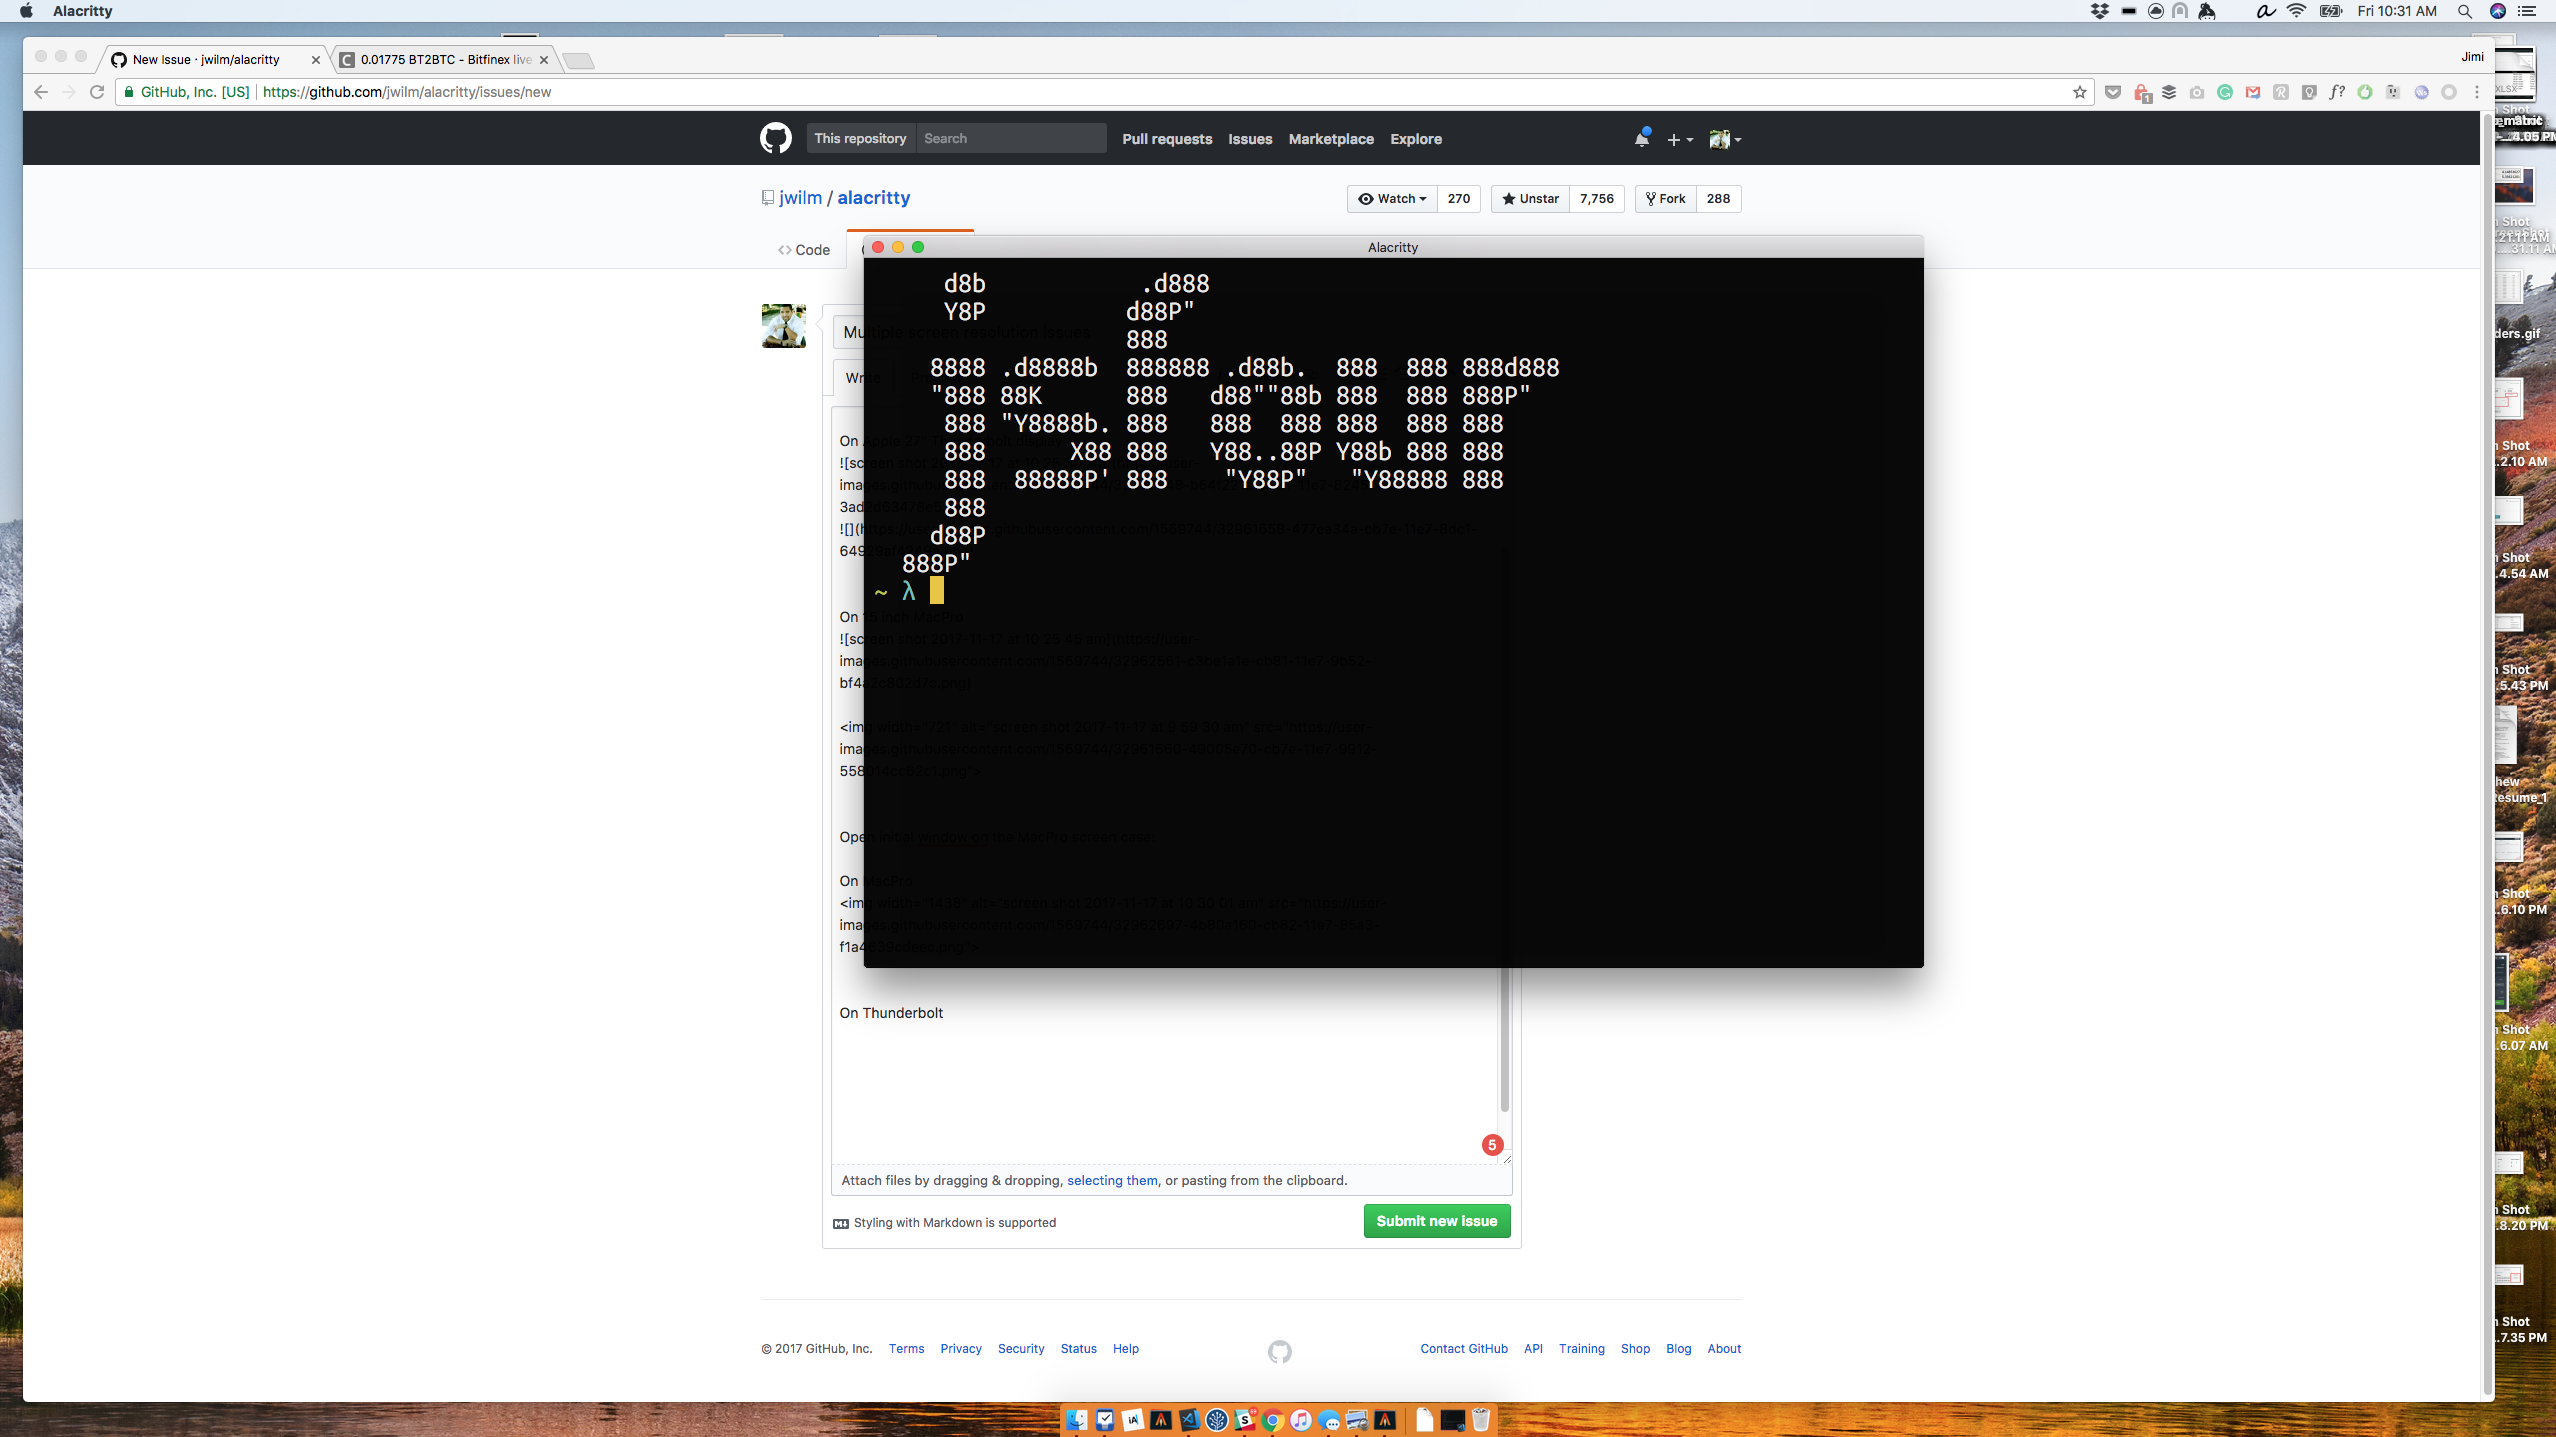Open the Marketplace menu item
Image resolution: width=2556 pixels, height=1437 pixels.
coord(1330,139)
